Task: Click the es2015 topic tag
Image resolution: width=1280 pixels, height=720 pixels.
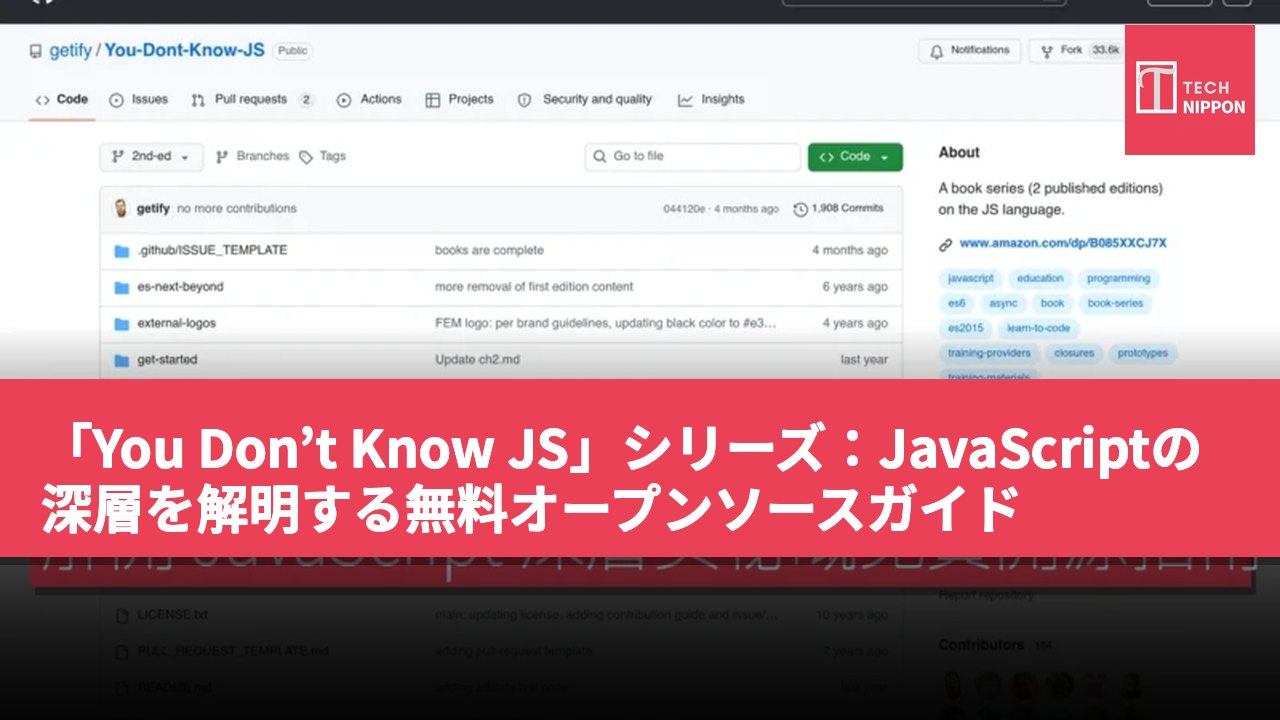Action: pos(966,328)
